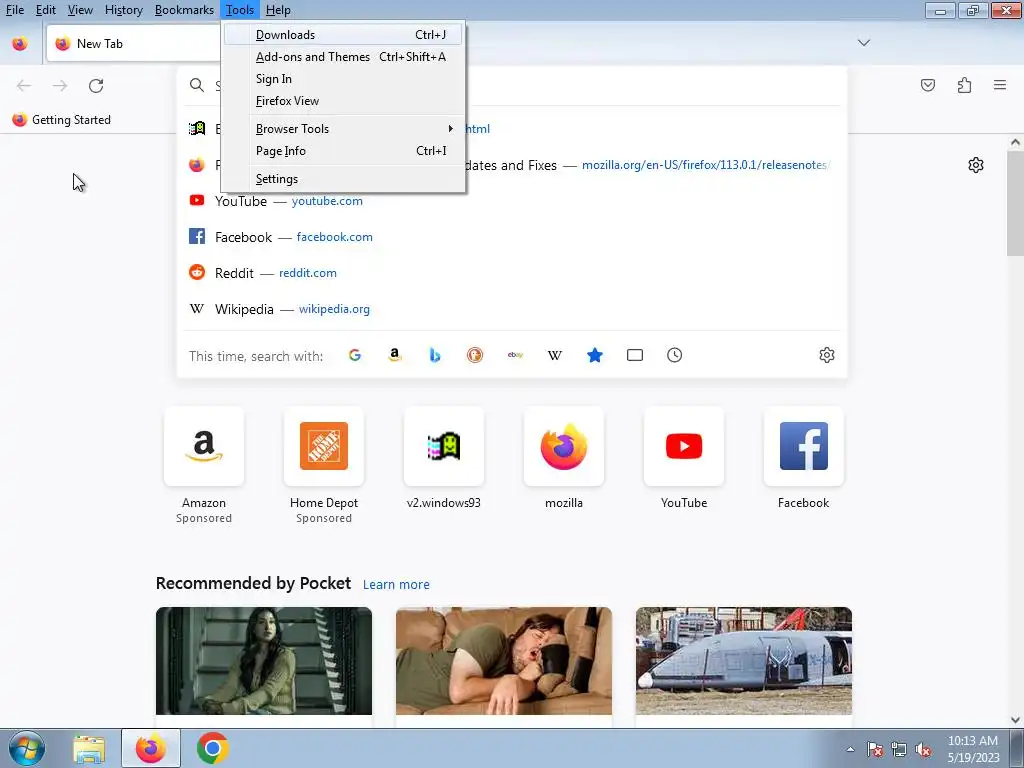Screen dimensions: 1024x768
Task: Select the Reddit suggestion reddit.com
Action: pos(512,273)
